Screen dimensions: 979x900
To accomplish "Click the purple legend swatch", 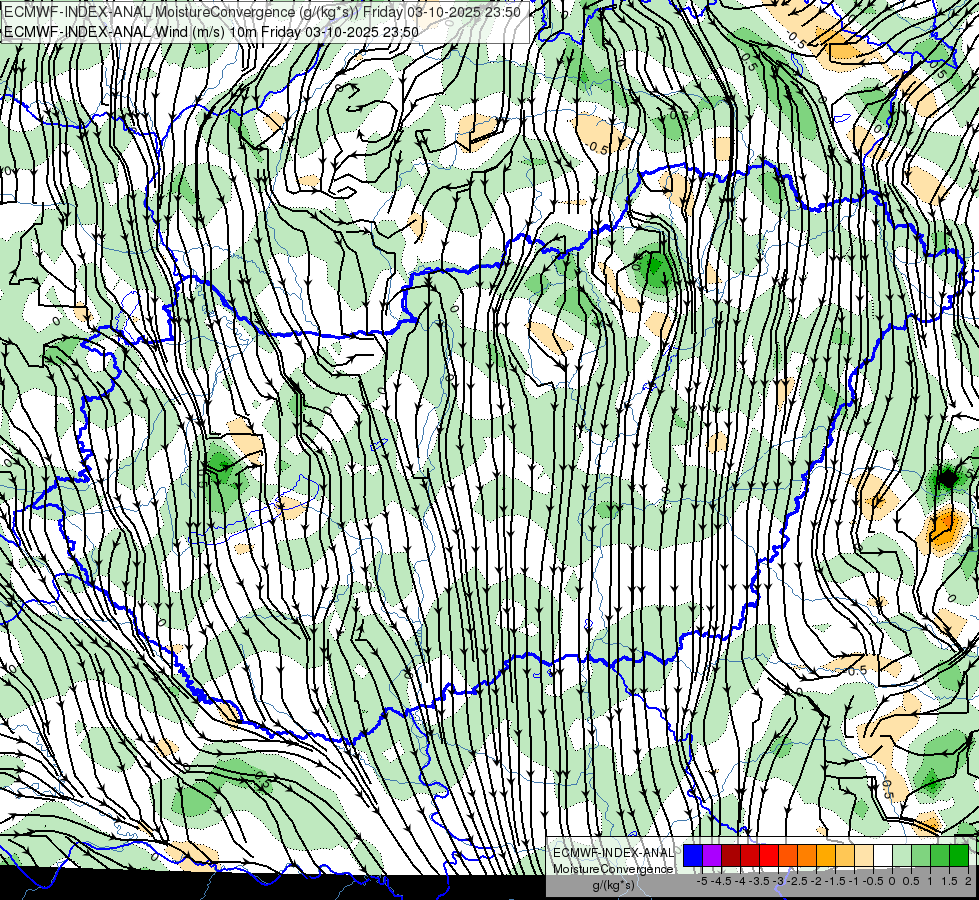I will point(712,855).
